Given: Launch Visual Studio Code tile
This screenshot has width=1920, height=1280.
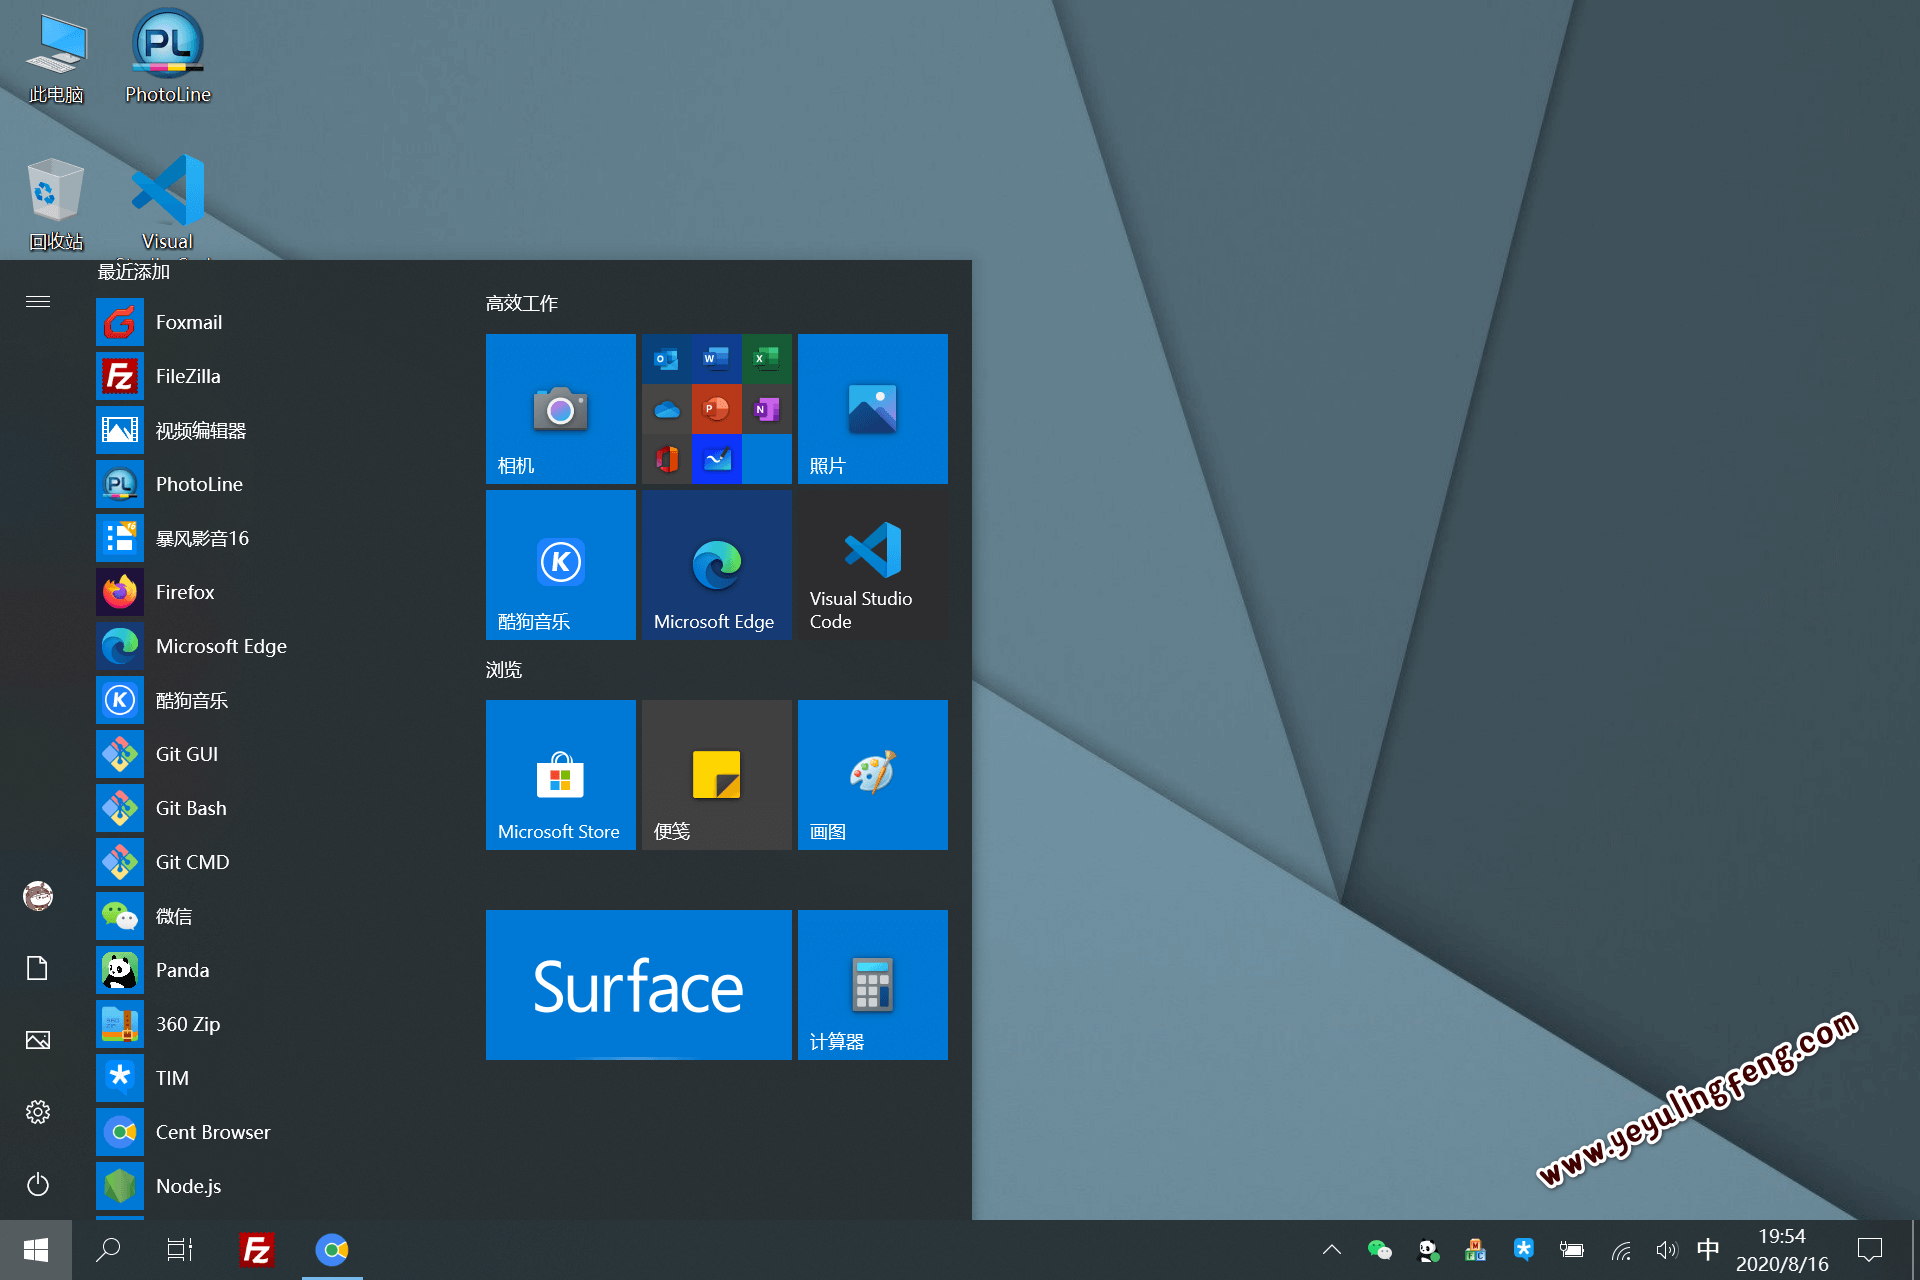Looking at the screenshot, I should (x=872, y=564).
